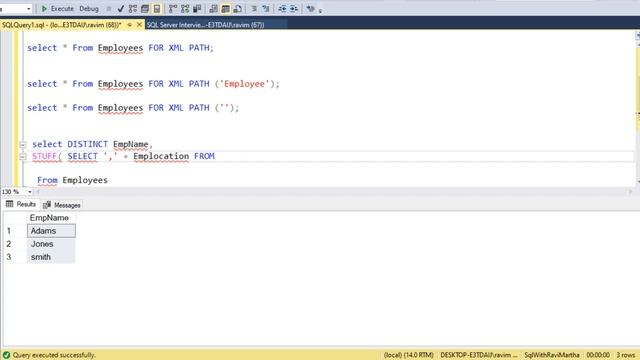Uncomment the selected lines icon
Screen dimensions: 640x360
click(x=266, y=9)
